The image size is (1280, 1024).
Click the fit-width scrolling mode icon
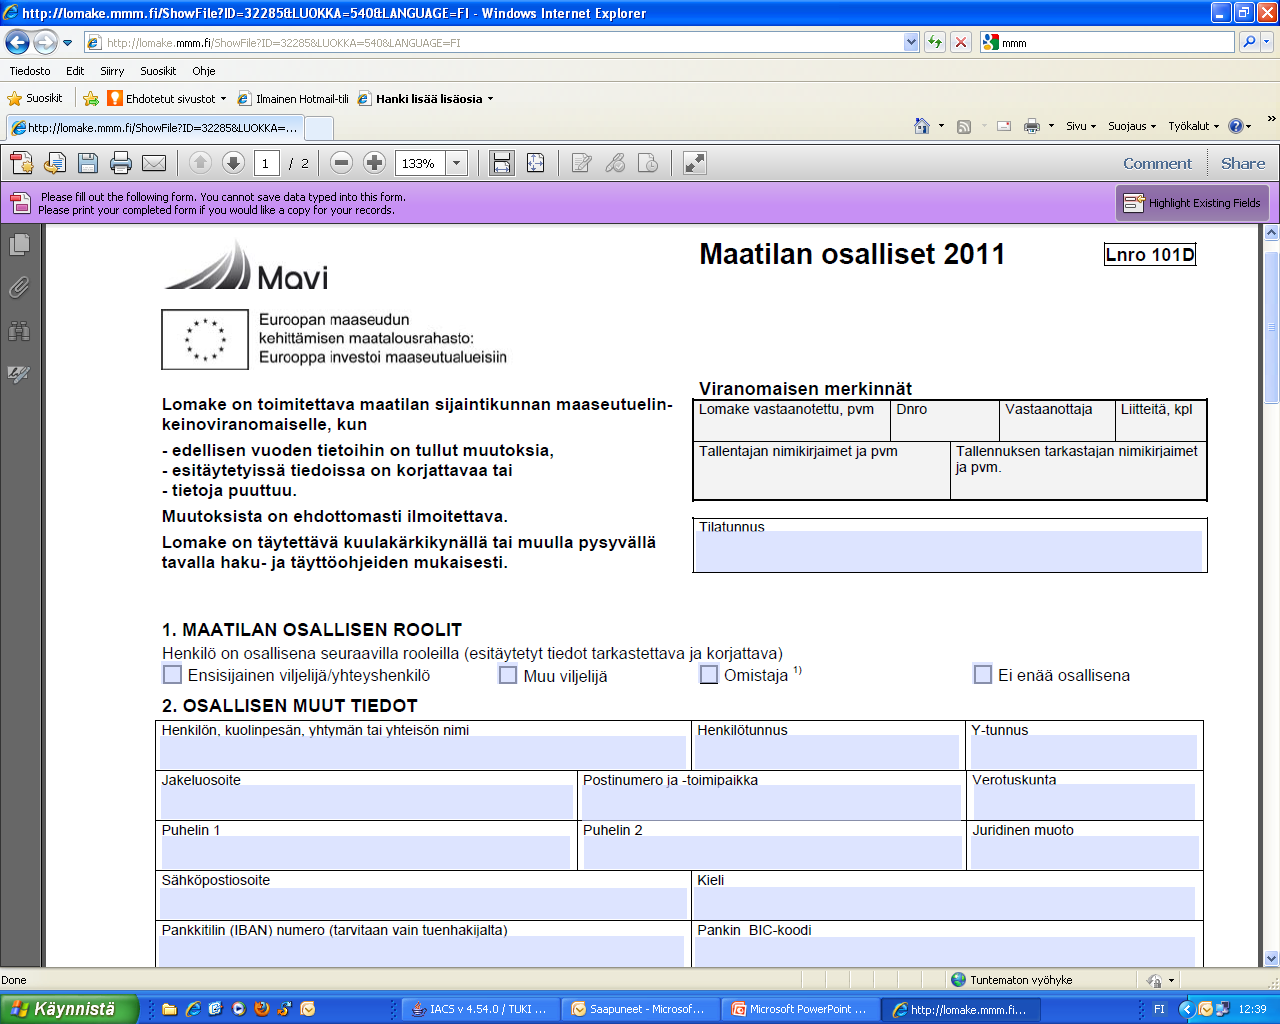coord(502,163)
